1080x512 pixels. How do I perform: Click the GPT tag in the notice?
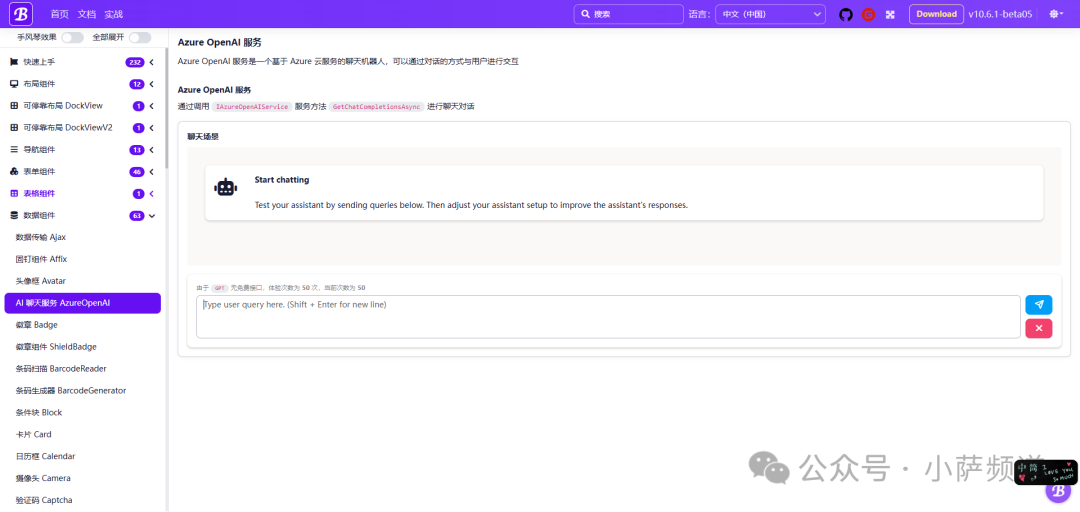point(220,288)
